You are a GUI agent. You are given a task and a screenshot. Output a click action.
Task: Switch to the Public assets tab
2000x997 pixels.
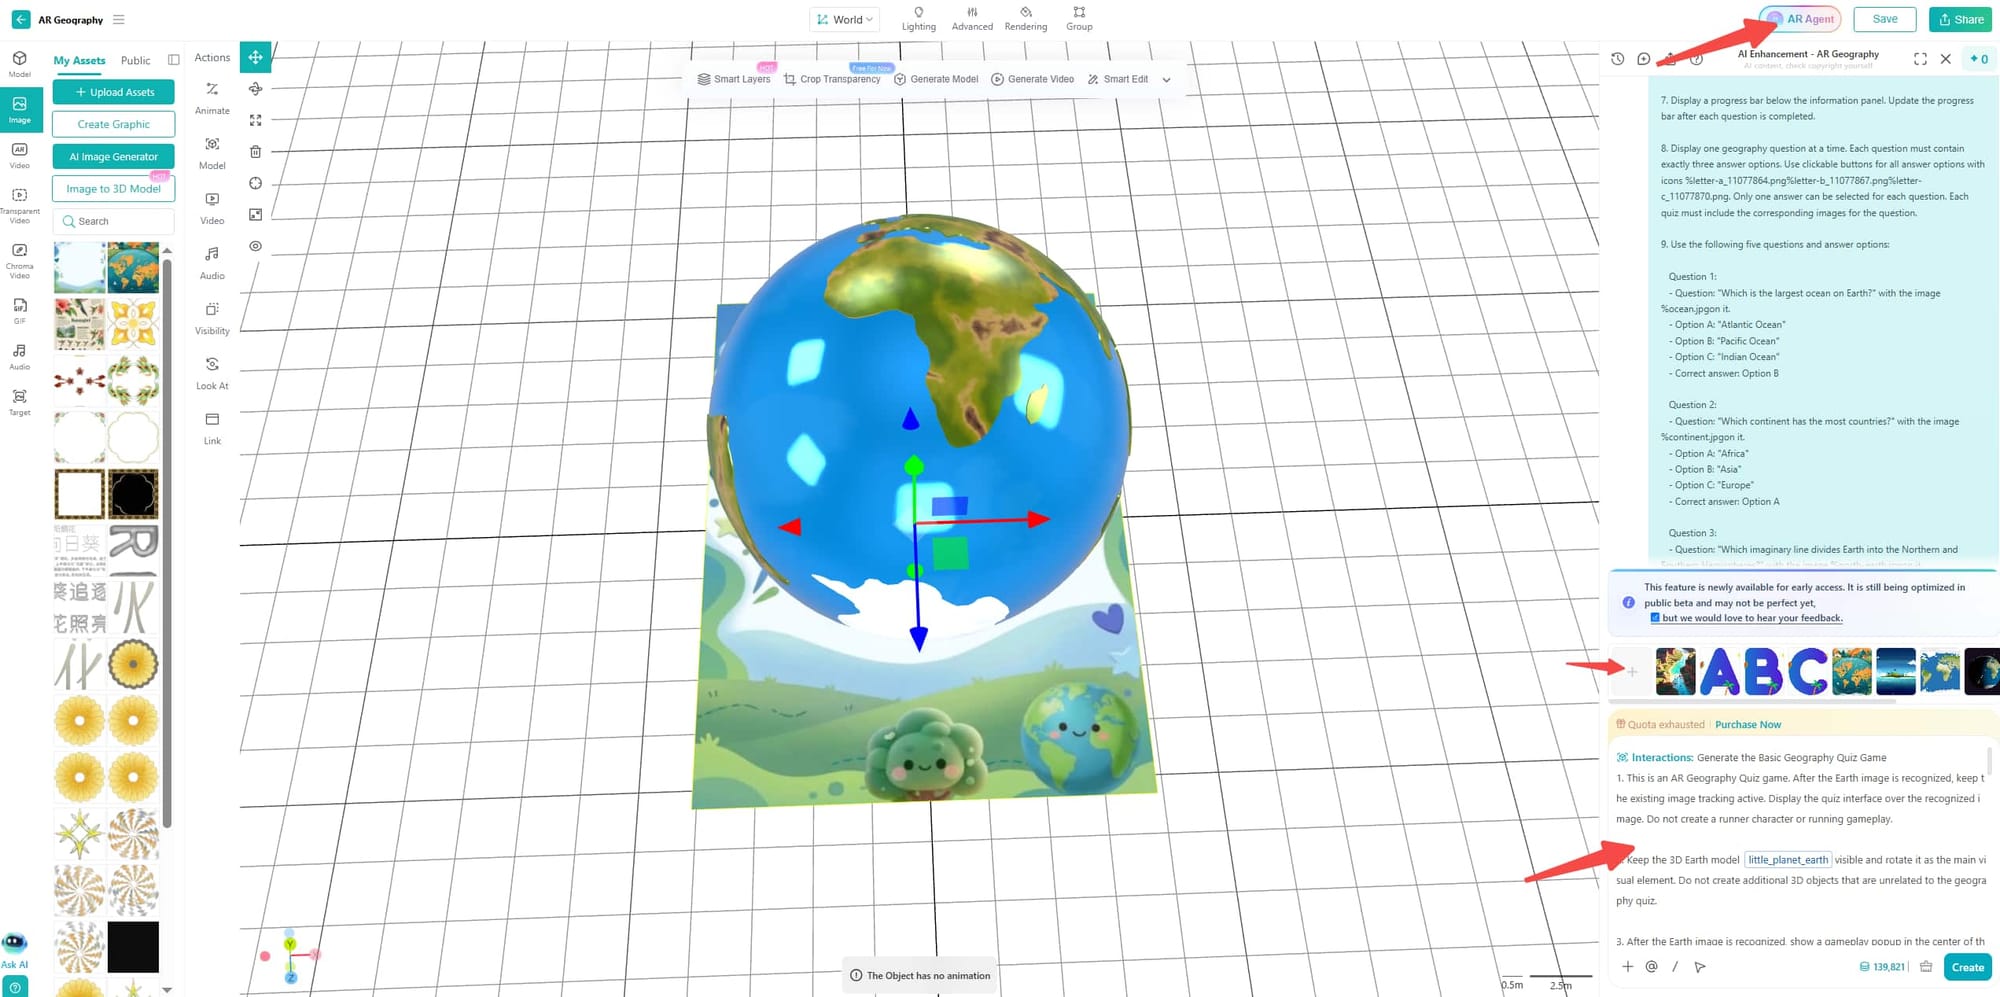tap(135, 60)
